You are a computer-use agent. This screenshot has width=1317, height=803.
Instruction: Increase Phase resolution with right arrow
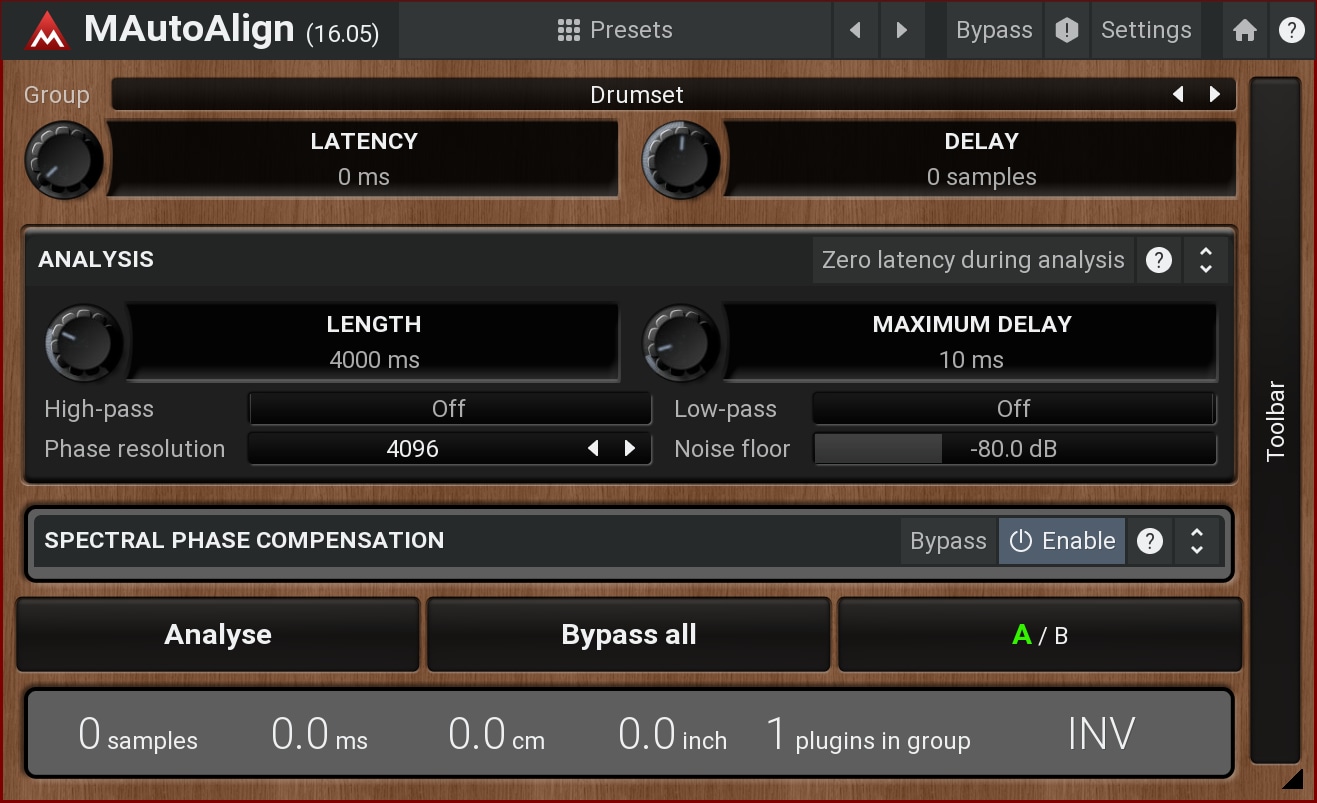pyautogui.click(x=630, y=449)
